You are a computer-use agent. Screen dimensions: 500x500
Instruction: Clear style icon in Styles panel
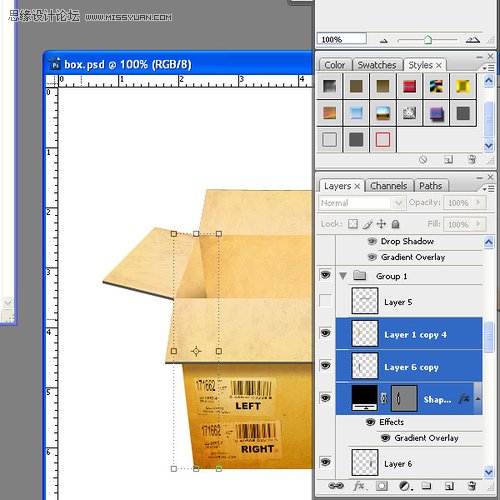423,160
